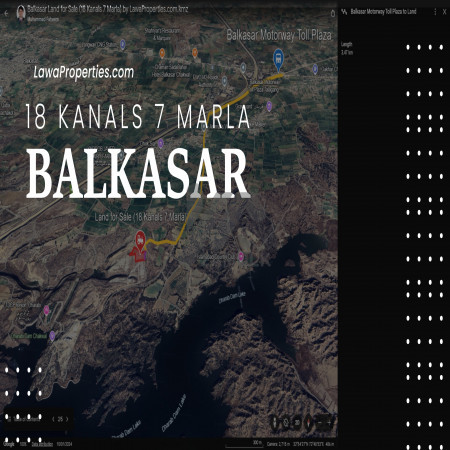450x450 pixels.
Task: Open the Pegman street view control
Action: [x=275, y=423]
